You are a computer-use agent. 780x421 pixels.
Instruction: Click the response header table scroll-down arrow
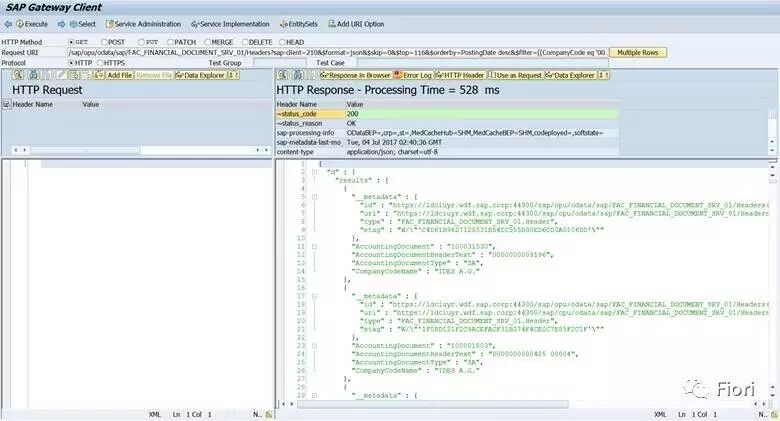point(772,151)
